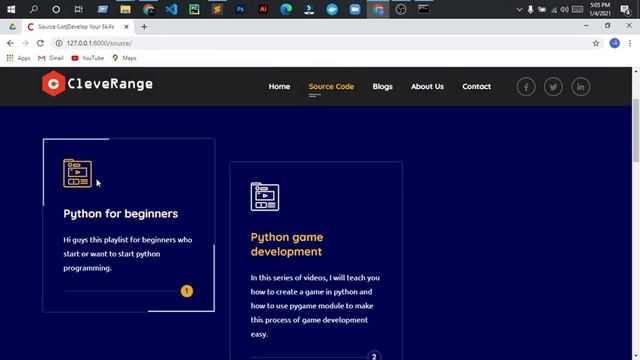Image resolution: width=640 pixels, height=360 pixels.
Task: Open Microsoft Edge from taskbar
Action: coord(286,9)
